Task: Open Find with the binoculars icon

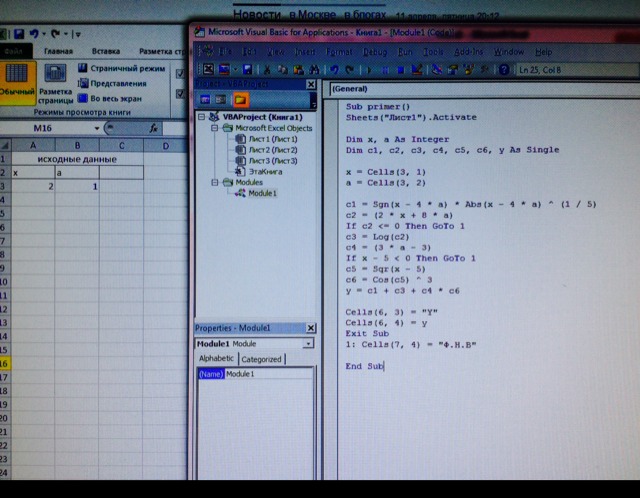Action: coord(313,70)
